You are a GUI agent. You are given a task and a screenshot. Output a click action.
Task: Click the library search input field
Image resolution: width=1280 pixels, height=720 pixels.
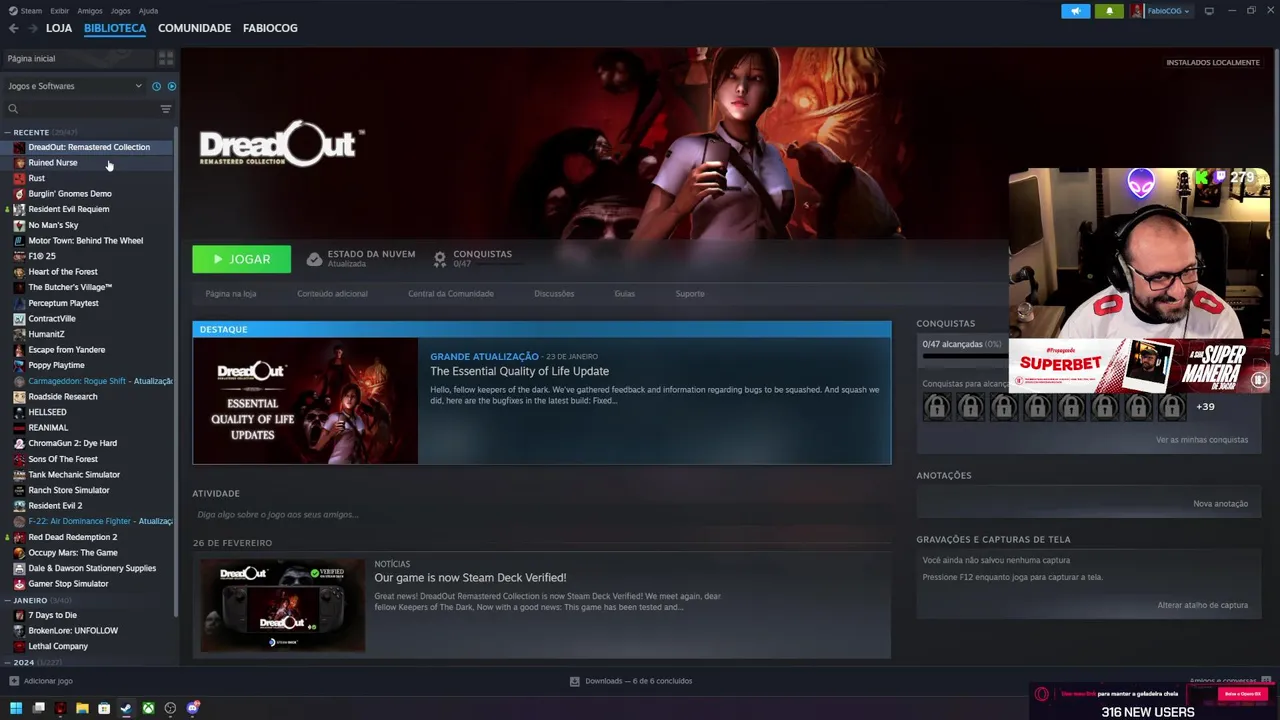(88, 109)
